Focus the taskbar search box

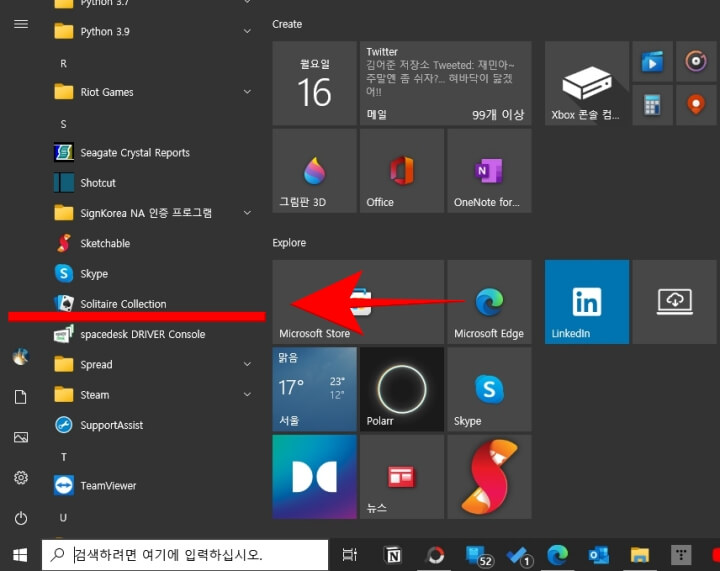(x=185, y=555)
